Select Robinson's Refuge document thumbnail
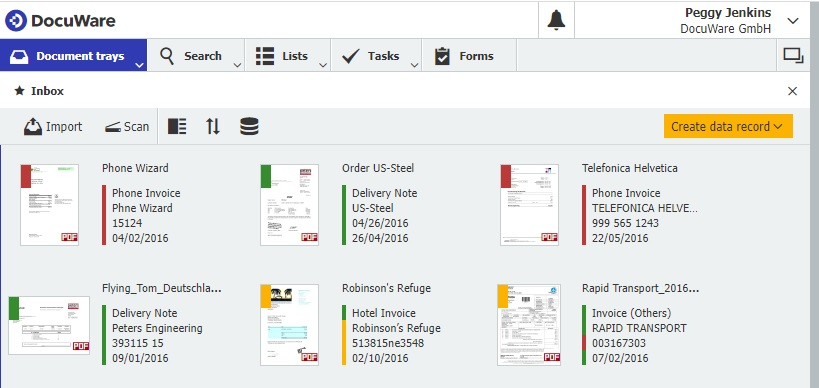Image resolution: width=819 pixels, height=388 pixels. pyautogui.click(x=289, y=325)
